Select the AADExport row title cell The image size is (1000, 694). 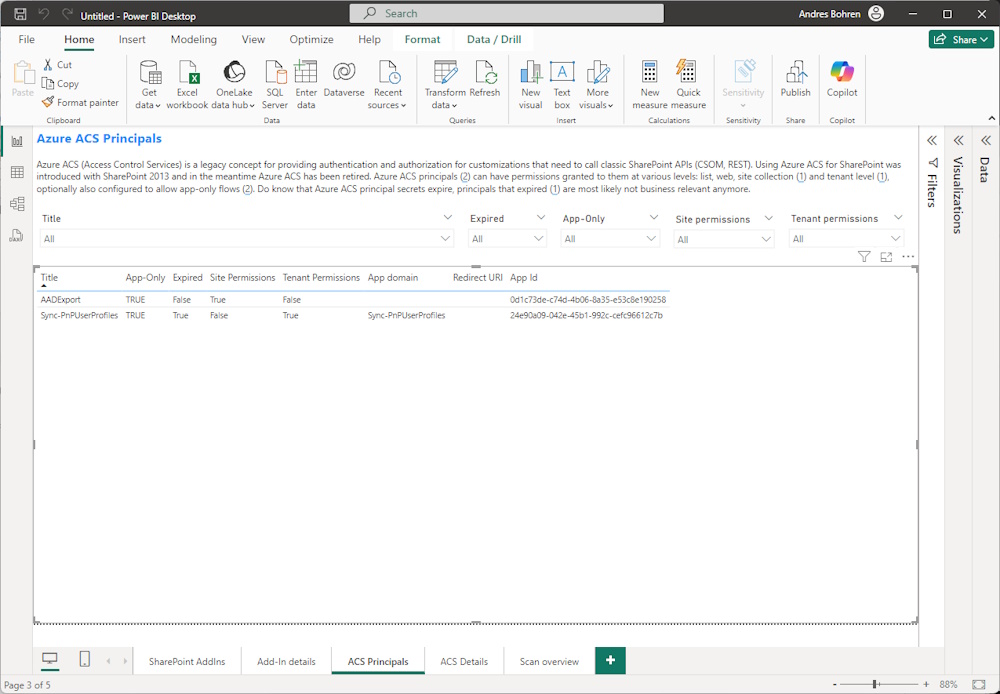click(x=61, y=299)
